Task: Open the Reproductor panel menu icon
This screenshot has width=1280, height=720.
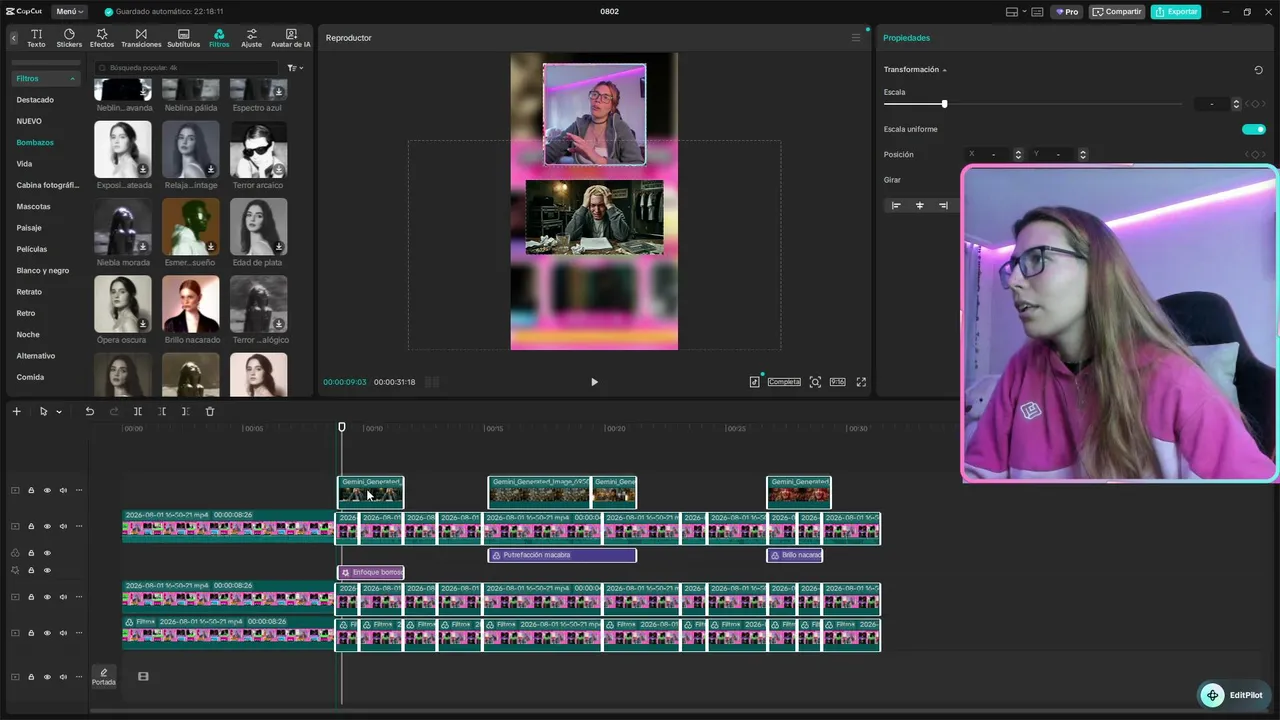Action: (x=856, y=38)
